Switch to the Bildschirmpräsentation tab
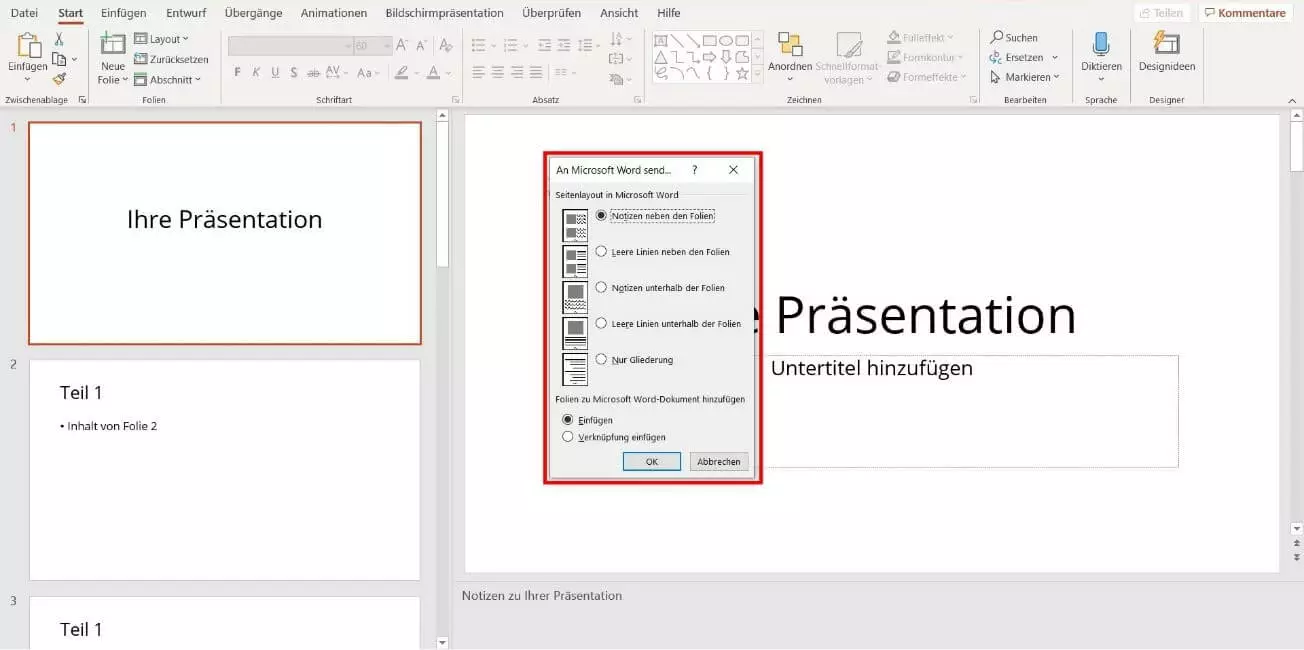 coord(444,13)
